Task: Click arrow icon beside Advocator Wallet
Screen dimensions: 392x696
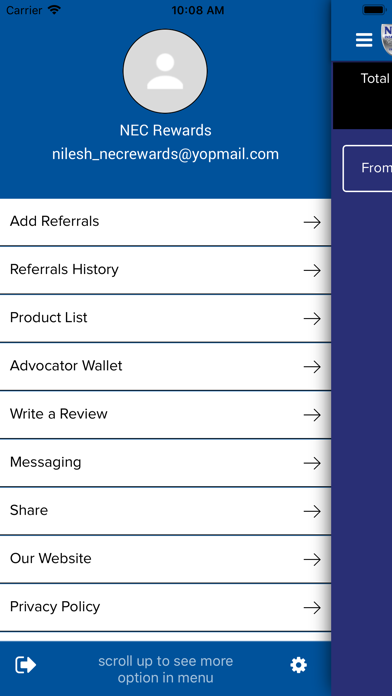Action: (x=312, y=367)
